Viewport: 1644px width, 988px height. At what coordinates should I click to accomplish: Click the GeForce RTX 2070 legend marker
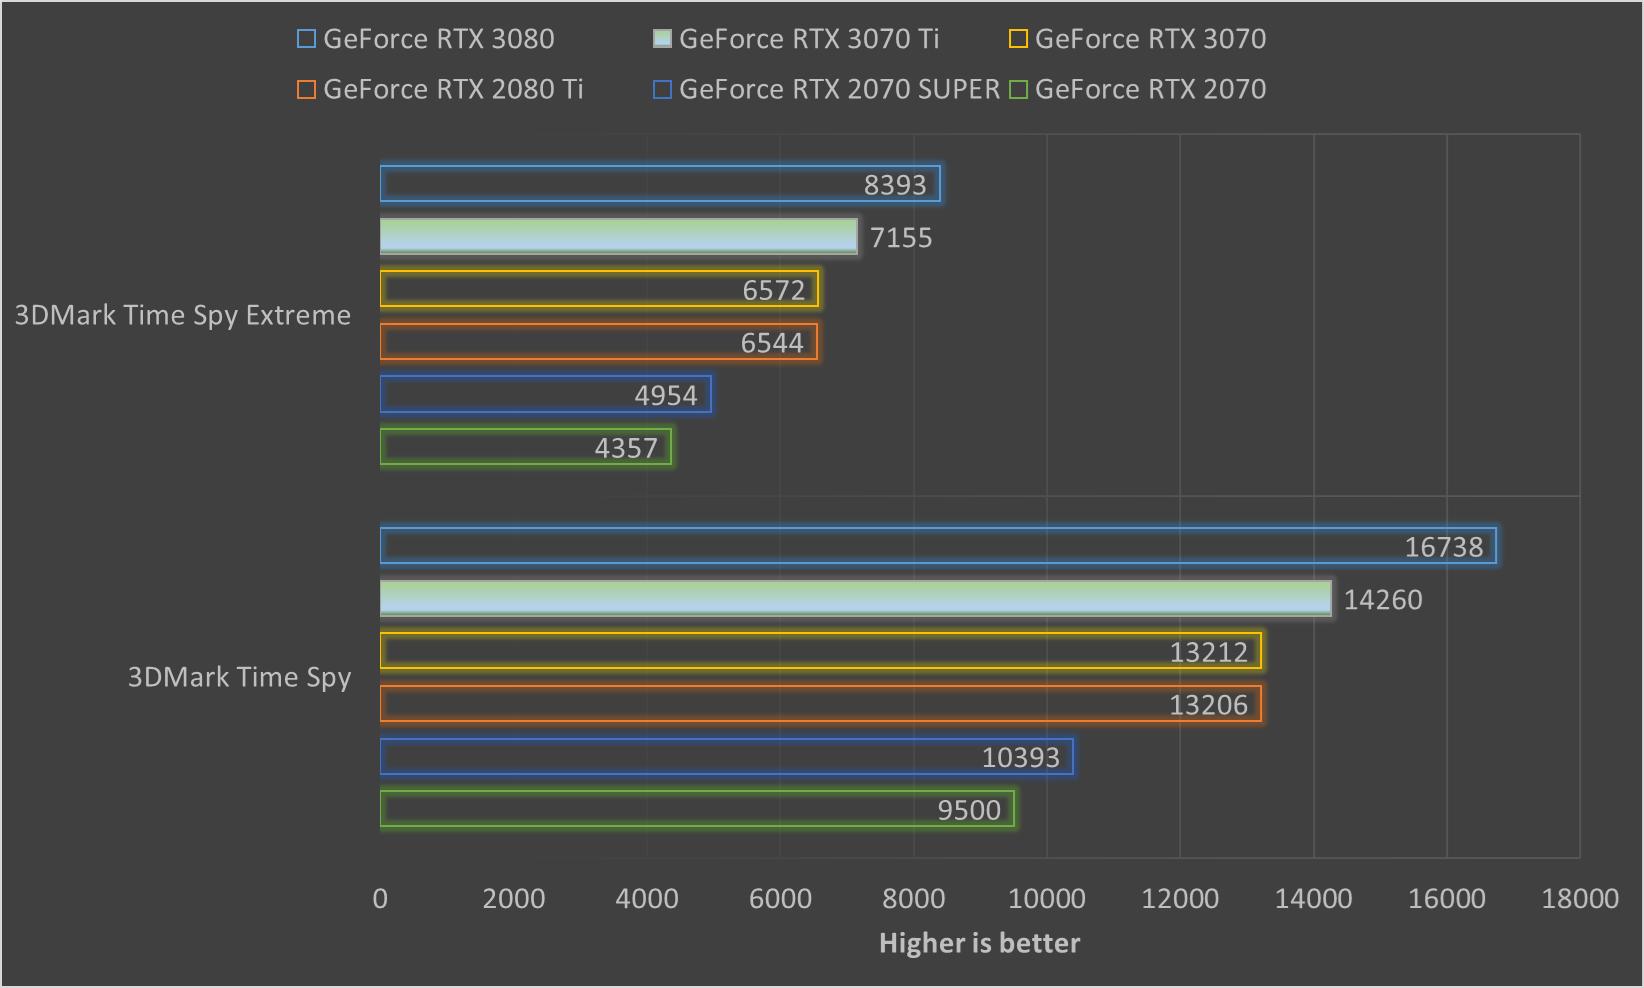[x=1017, y=89]
